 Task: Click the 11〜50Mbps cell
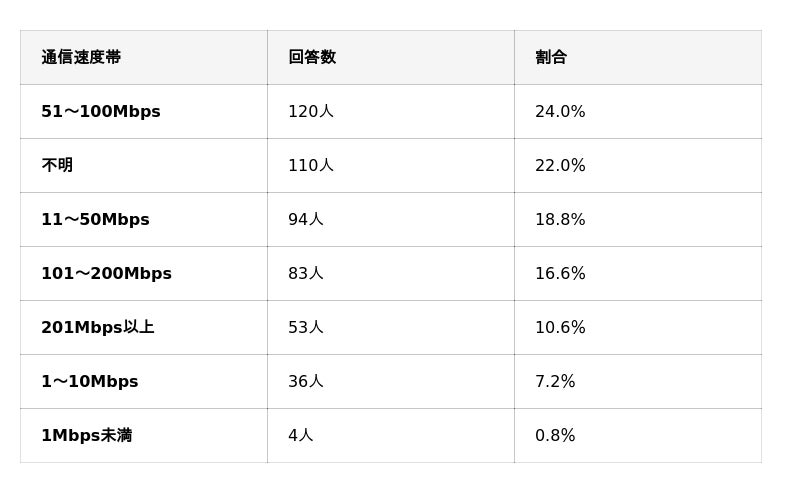tap(95, 220)
